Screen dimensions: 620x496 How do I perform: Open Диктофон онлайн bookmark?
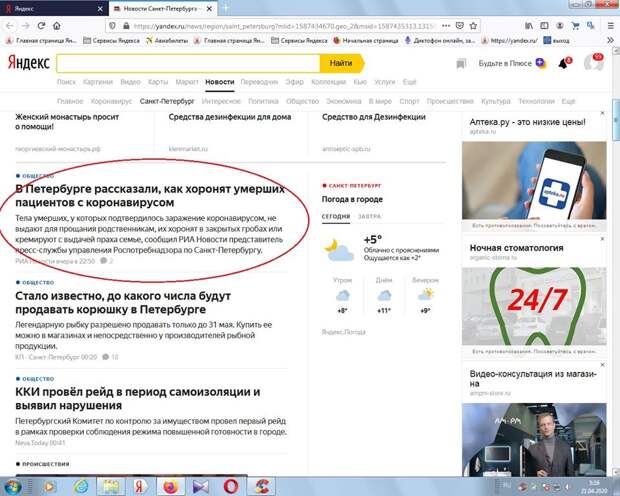[440, 40]
